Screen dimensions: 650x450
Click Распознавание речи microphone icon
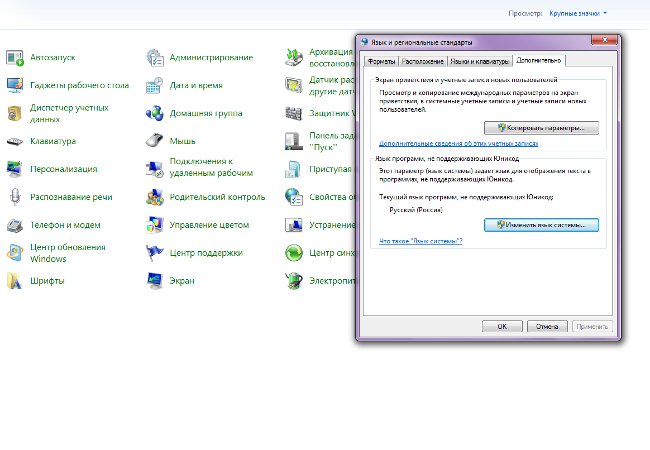(x=15, y=197)
